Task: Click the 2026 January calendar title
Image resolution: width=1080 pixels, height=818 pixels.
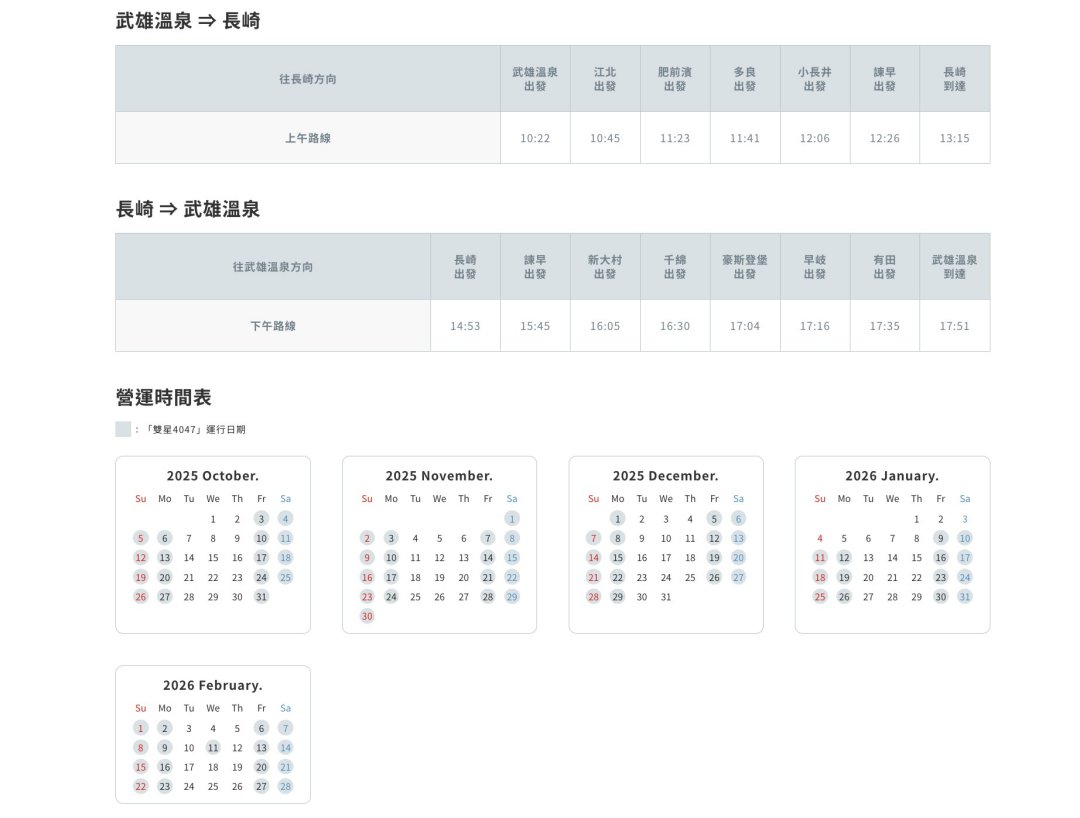Action: [892, 476]
